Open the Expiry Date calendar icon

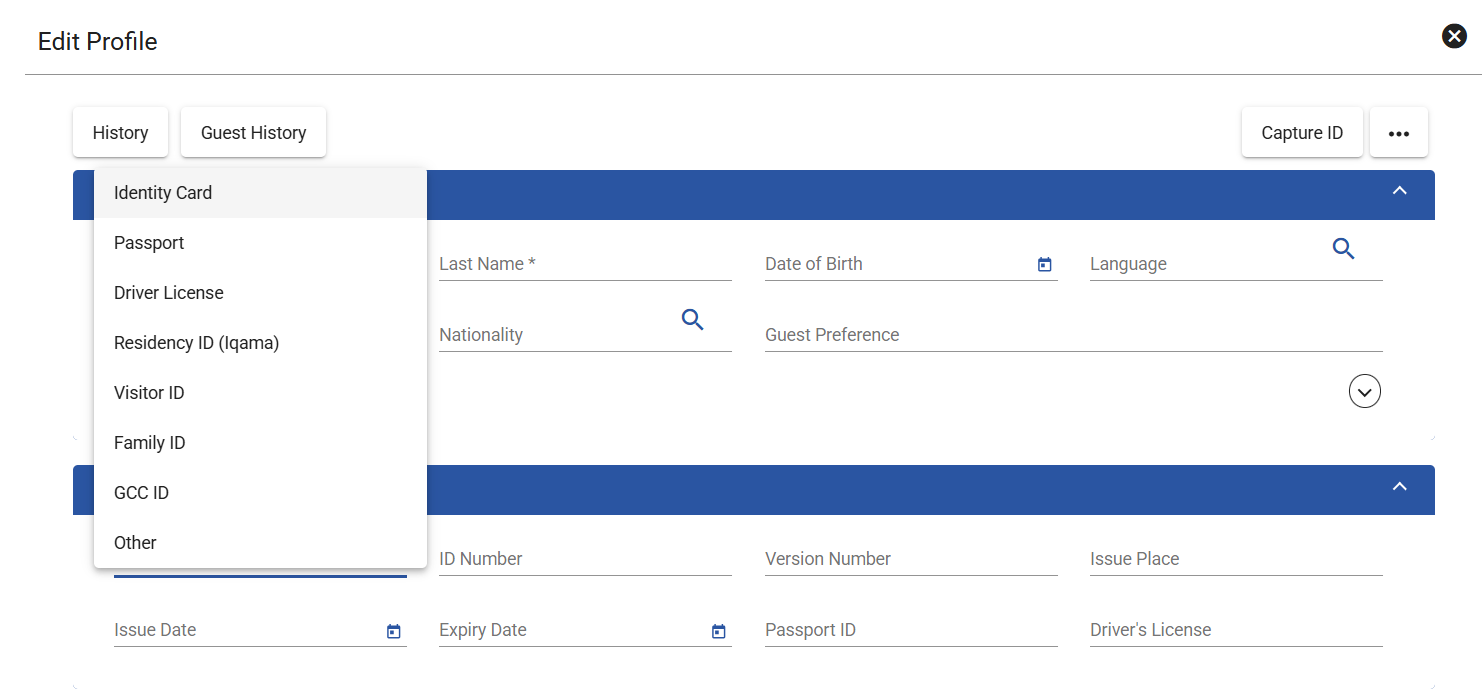(718, 632)
